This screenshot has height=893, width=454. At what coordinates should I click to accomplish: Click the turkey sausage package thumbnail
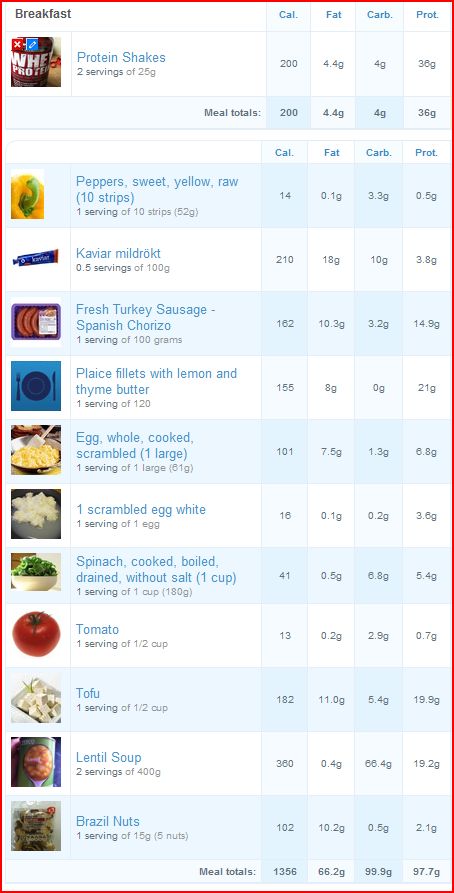click(x=36, y=322)
